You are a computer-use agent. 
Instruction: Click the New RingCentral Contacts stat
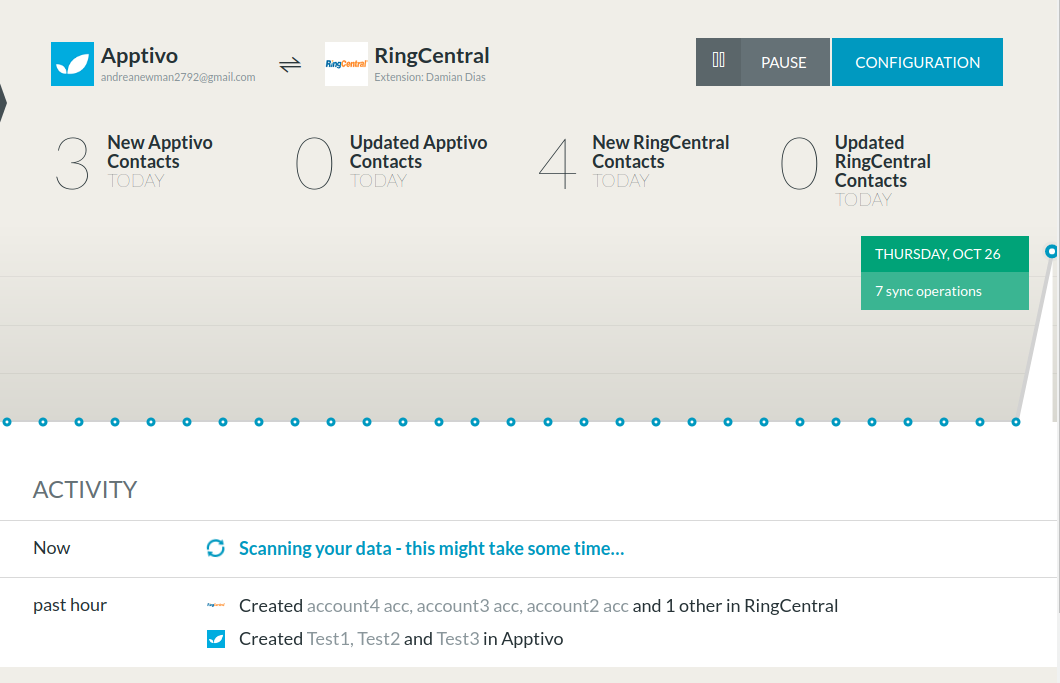pos(634,162)
